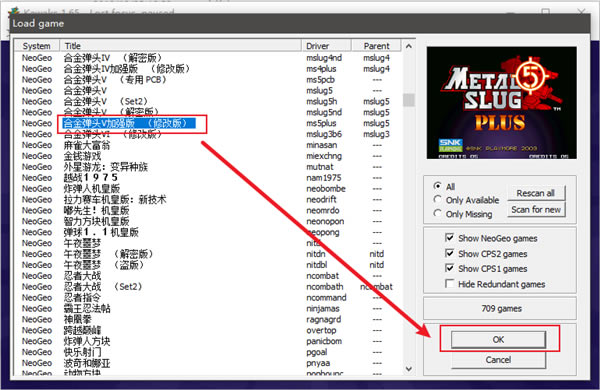Sort list by Title column header
The image size is (600, 390).
coord(180,46)
